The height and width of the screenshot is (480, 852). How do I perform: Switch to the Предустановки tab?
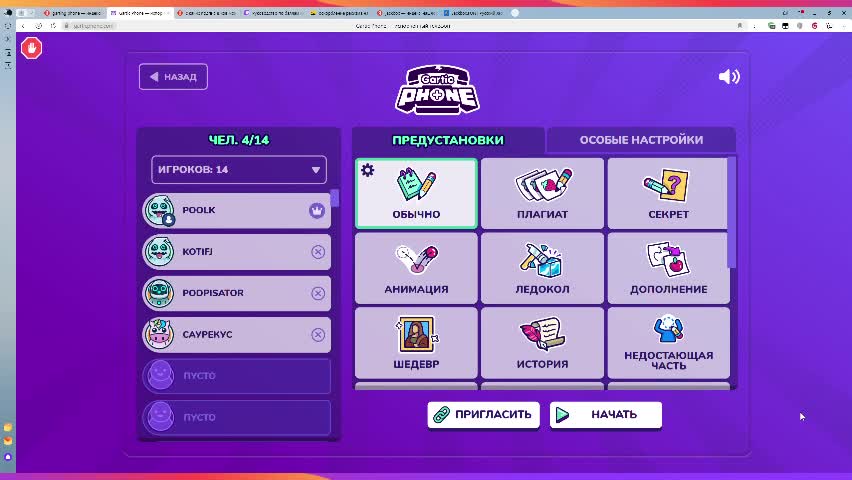pyautogui.click(x=448, y=140)
